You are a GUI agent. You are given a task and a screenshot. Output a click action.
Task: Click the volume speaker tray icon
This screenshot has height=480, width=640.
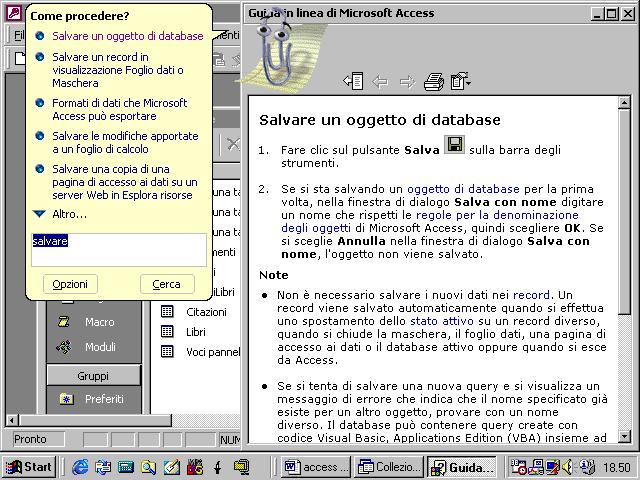(x=567, y=467)
